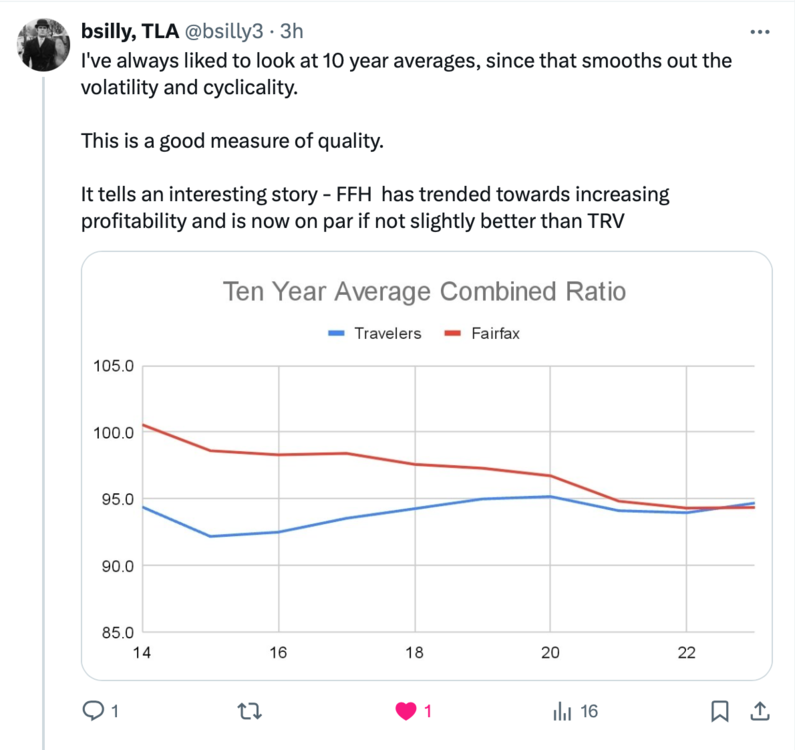Click the Fairfax legend label text

coord(495,333)
